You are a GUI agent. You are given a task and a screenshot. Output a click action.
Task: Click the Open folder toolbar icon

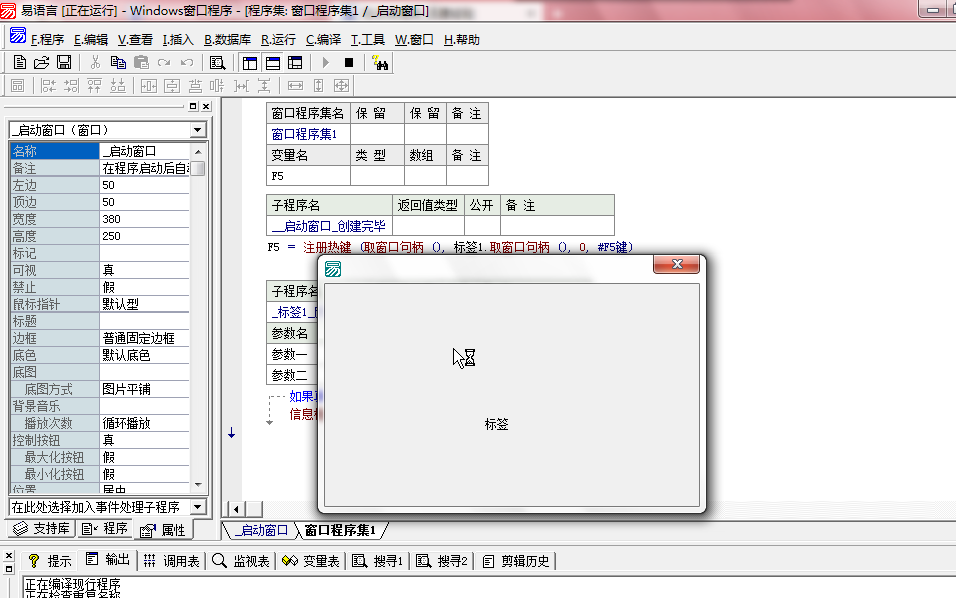pyautogui.click(x=41, y=62)
